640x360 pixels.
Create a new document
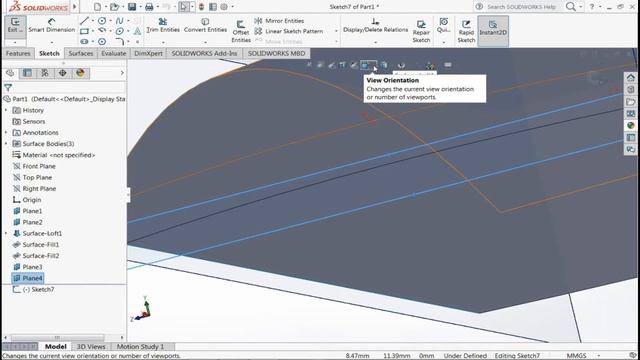pos(97,7)
